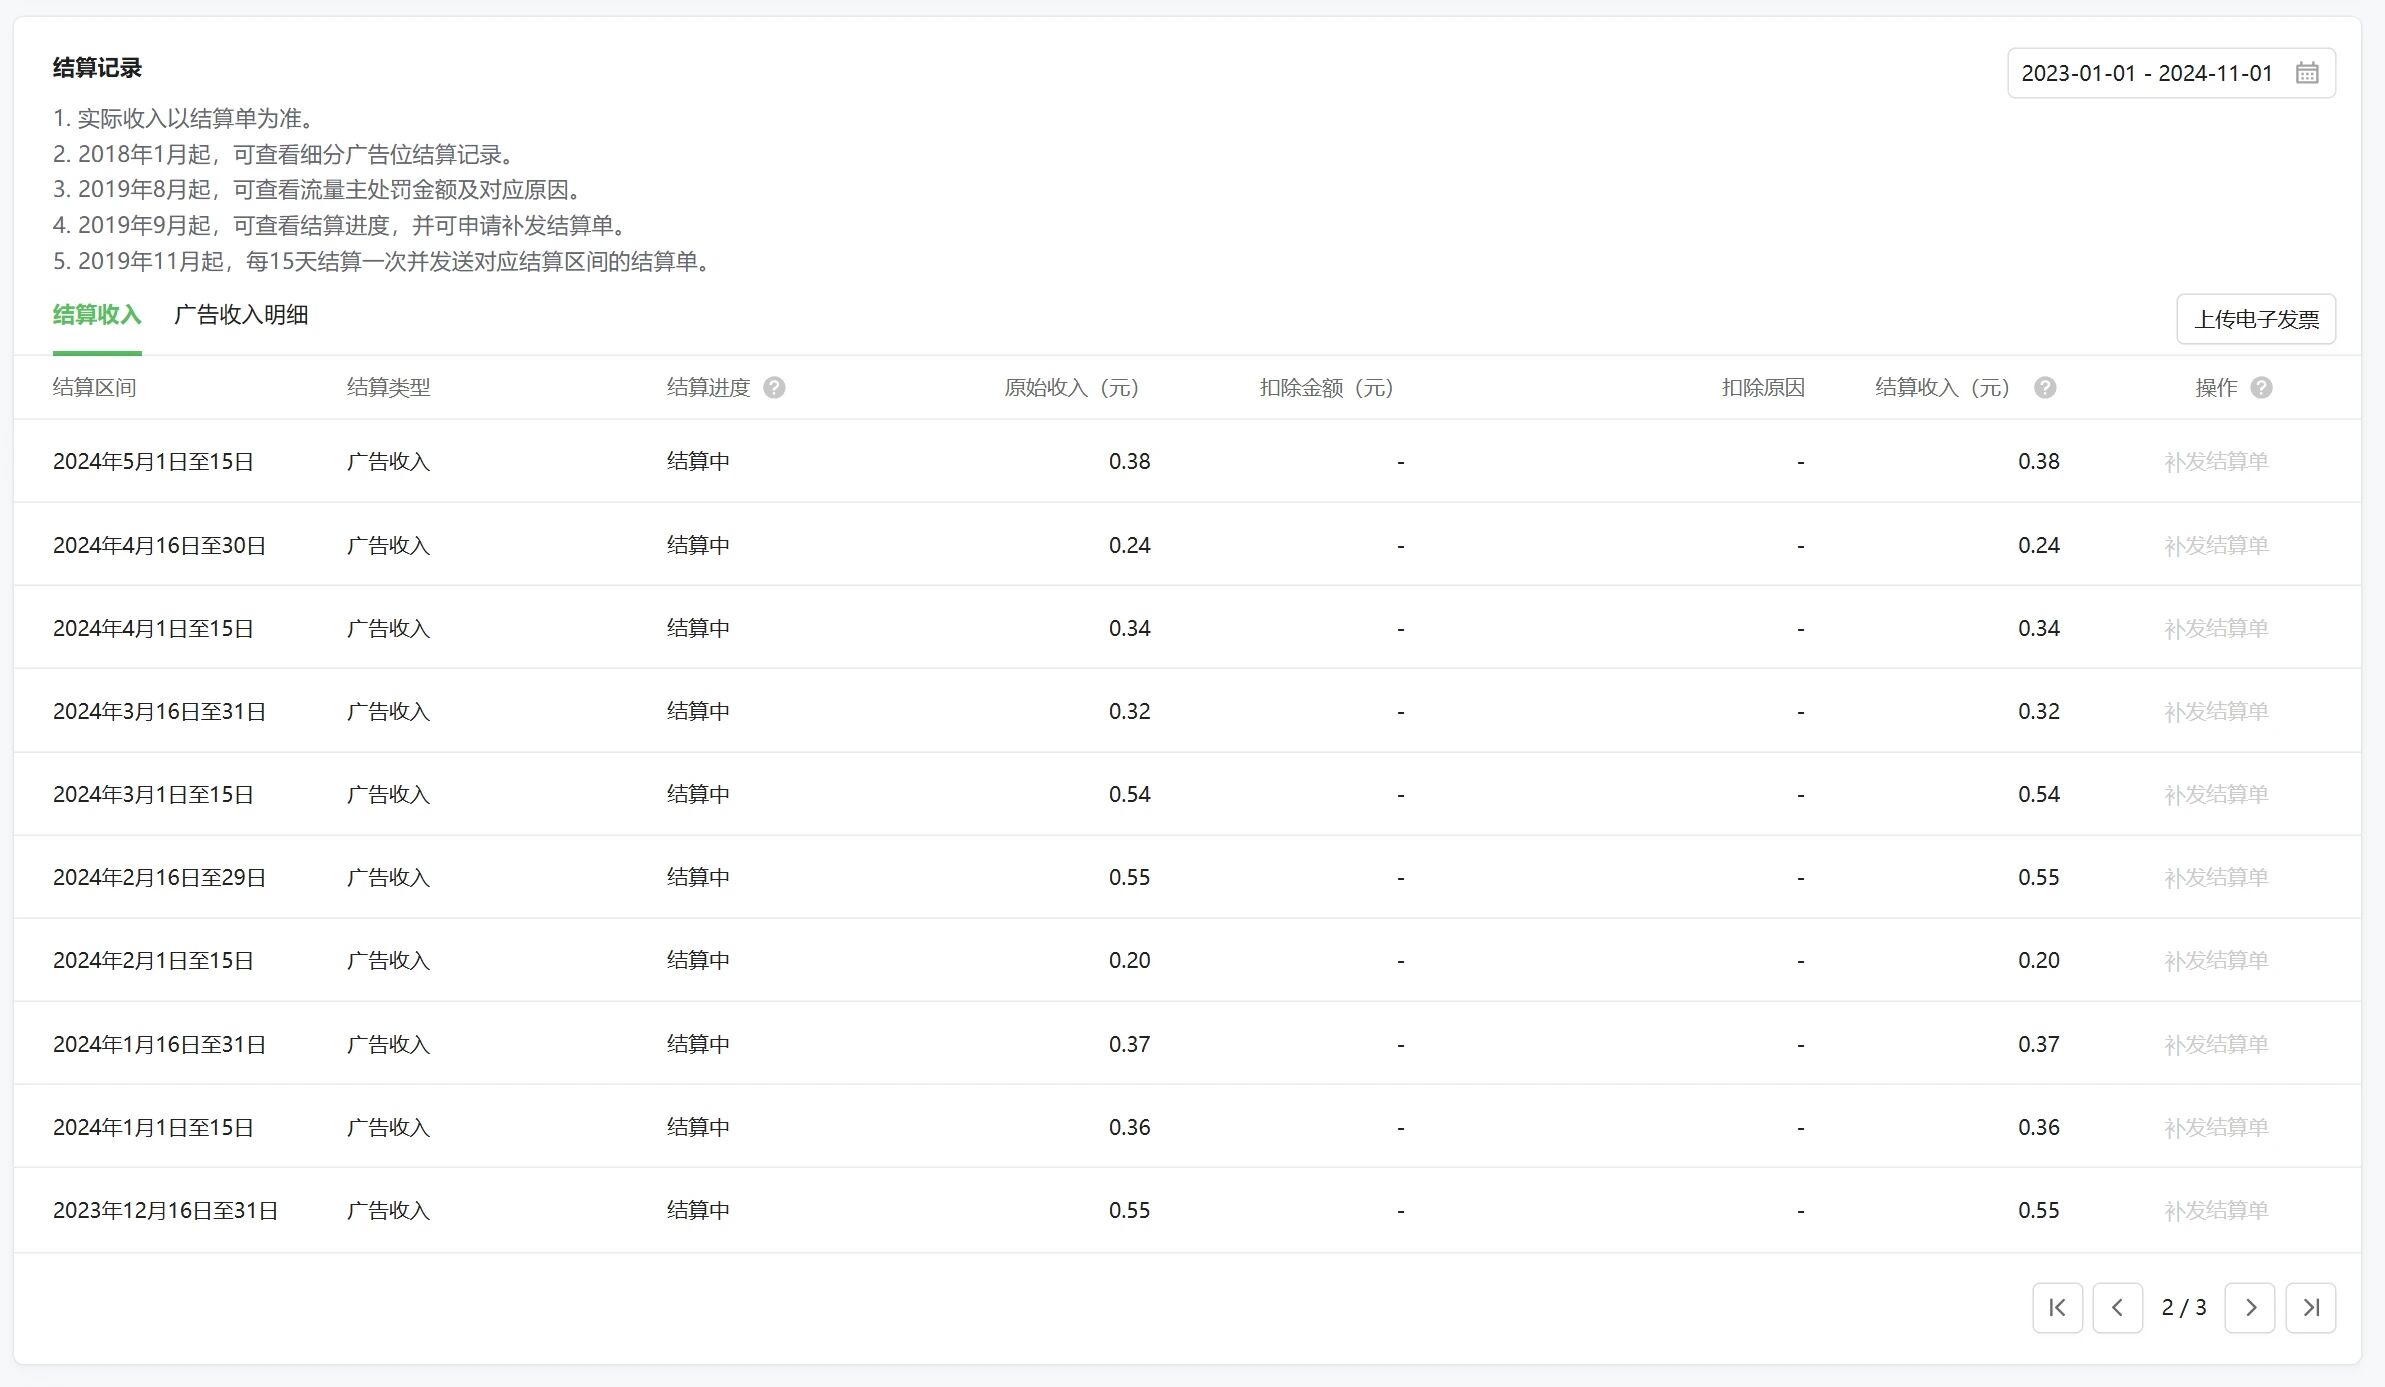Viewport: 2385px width, 1387px height.
Task: Click help icon next to 结算进度
Action: point(774,388)
